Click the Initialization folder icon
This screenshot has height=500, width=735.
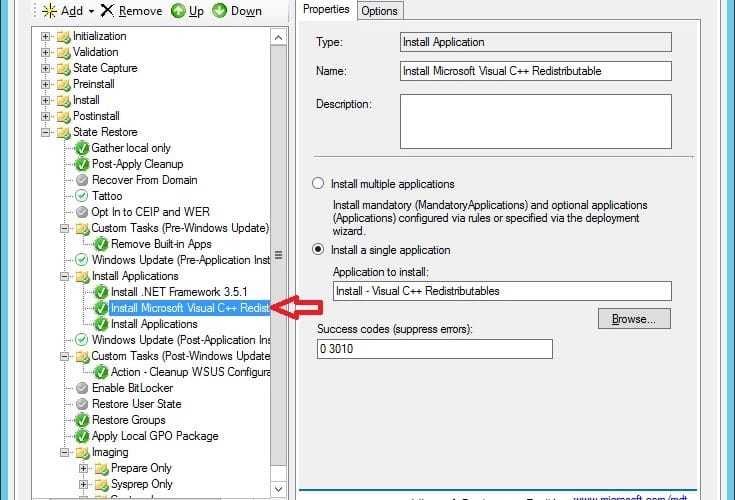[x=63, y=37]
